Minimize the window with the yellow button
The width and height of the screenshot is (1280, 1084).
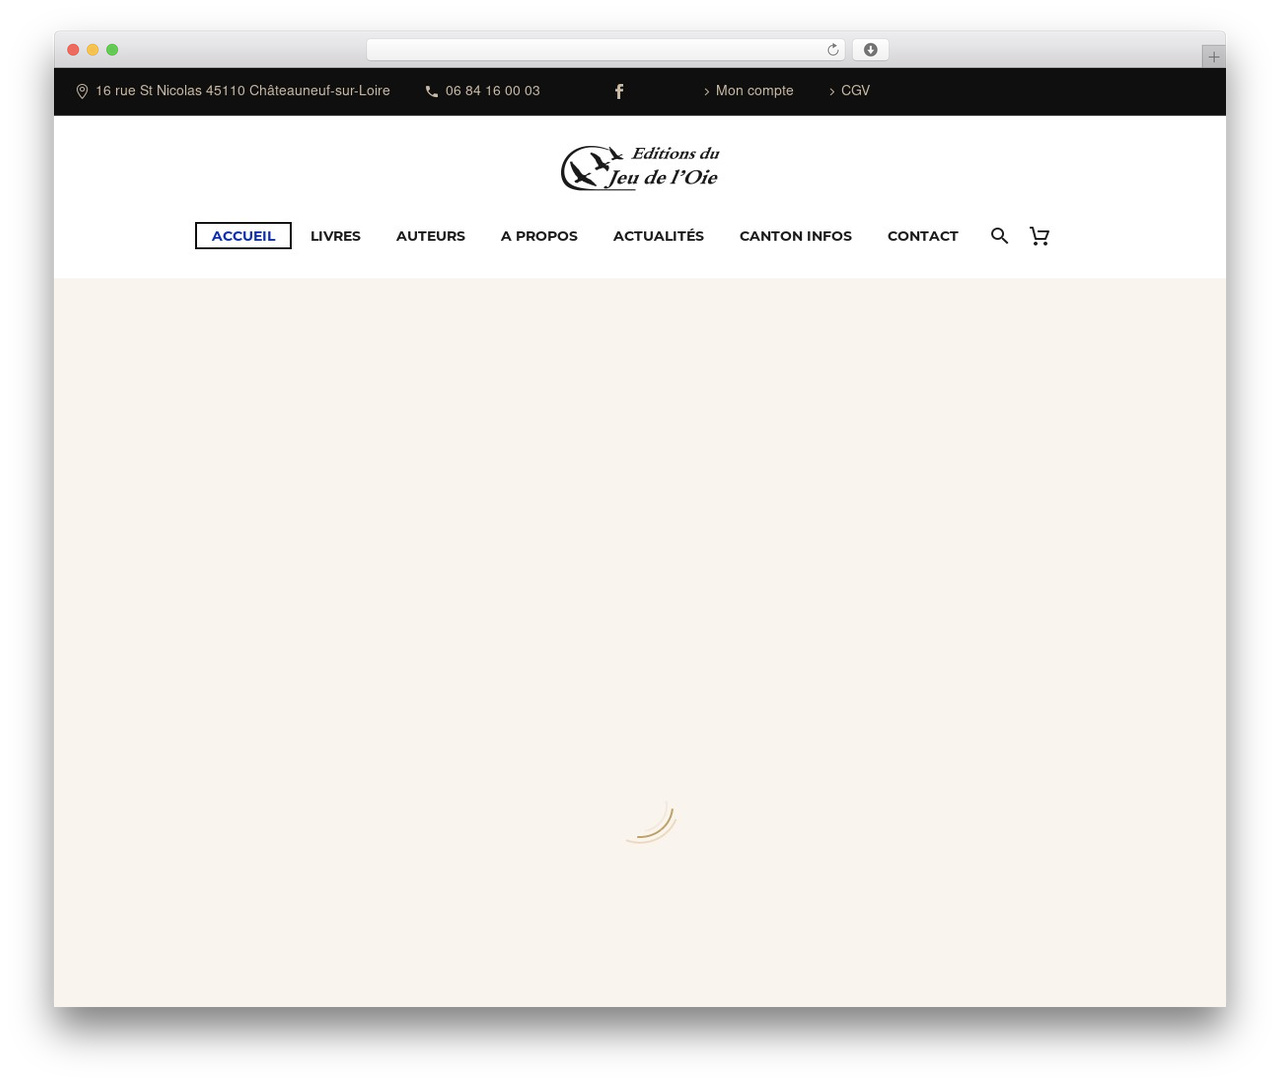(93, 50)
